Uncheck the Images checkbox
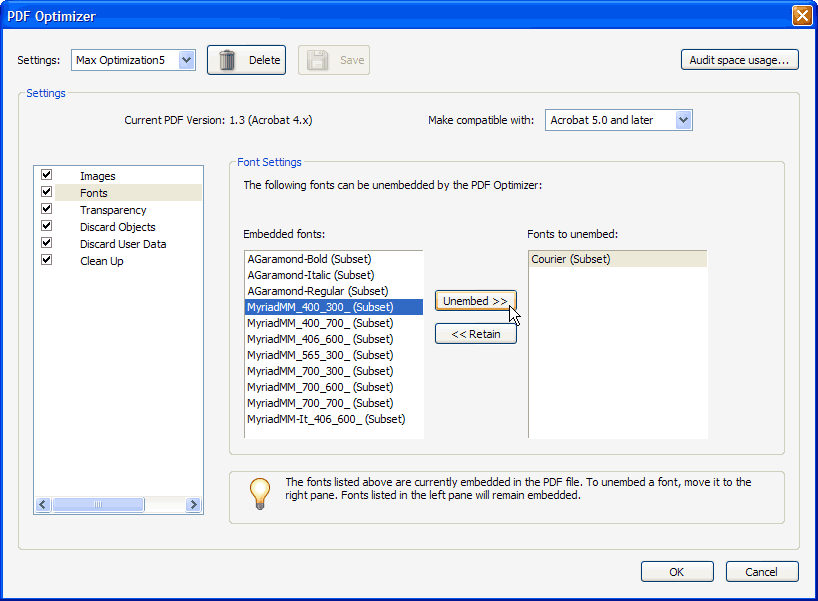 point(46,175)
